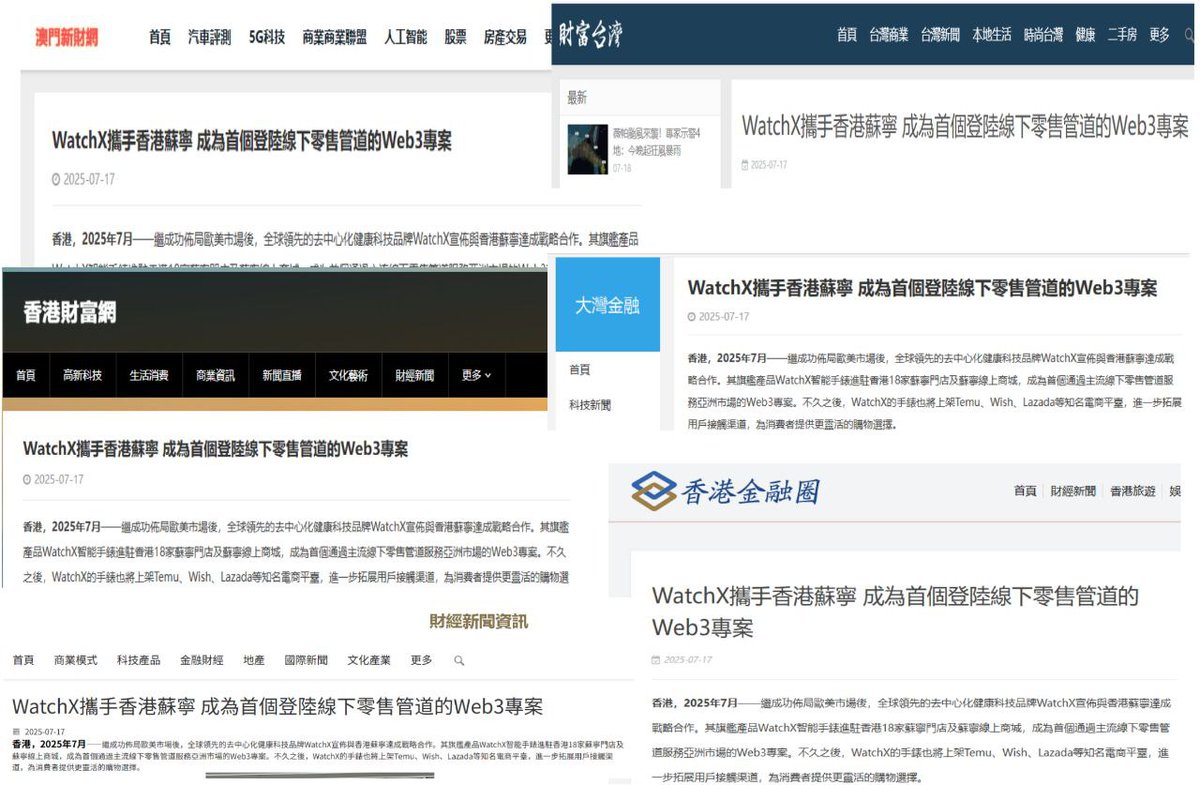
Task: Go to 首頁 in 財經新聞資訊 navigation
Action: pyautogui.click(x=23, y=661)
